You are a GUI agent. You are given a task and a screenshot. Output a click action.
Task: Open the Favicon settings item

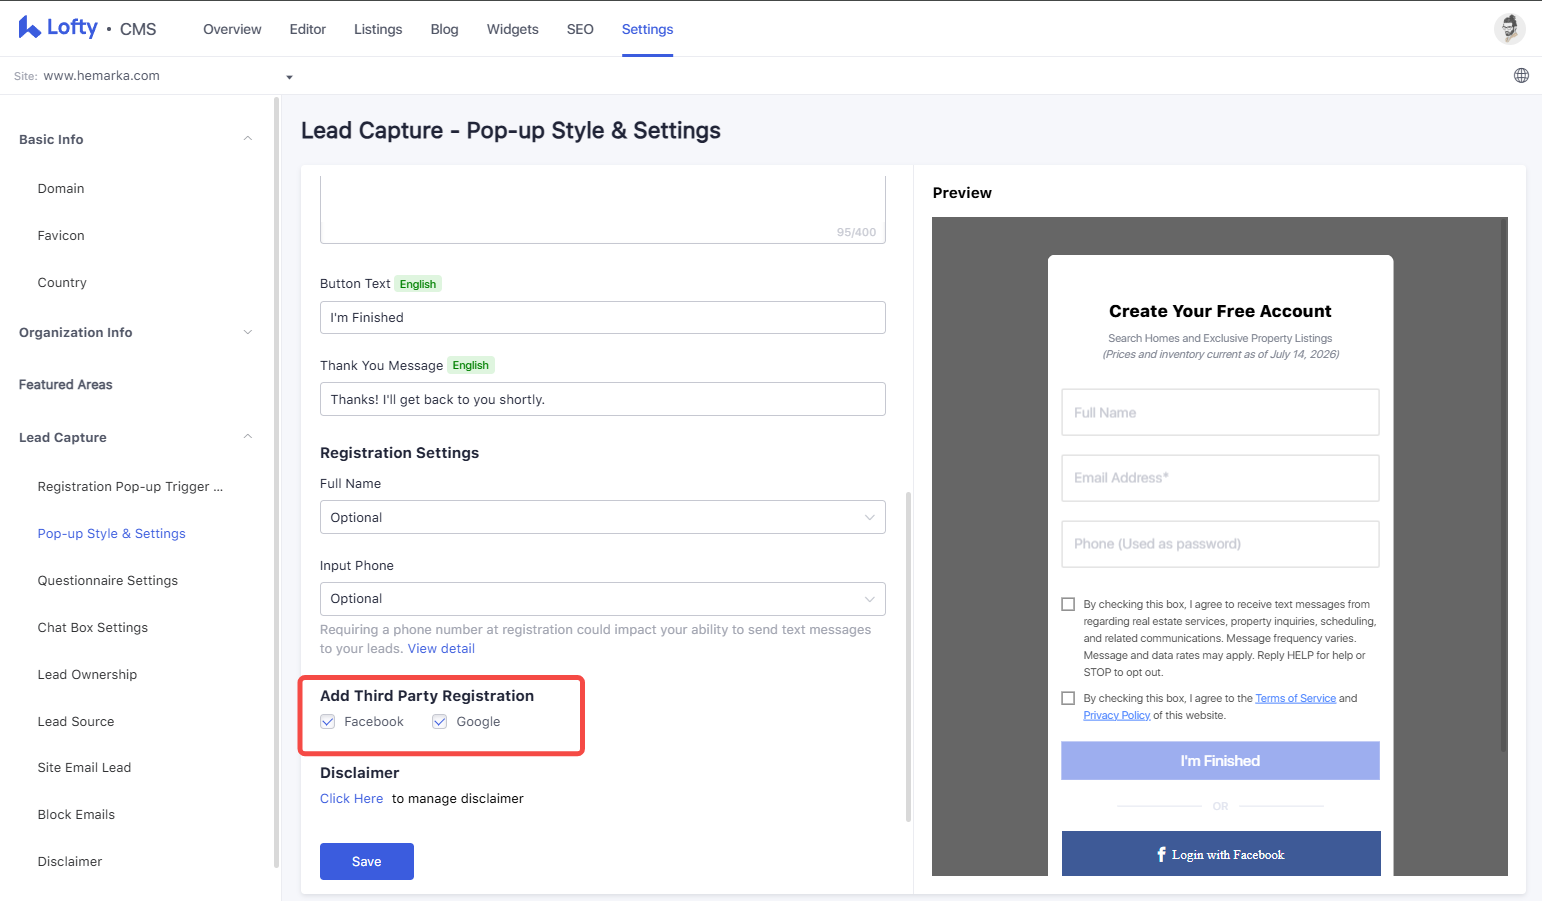(x=61, y=236)
